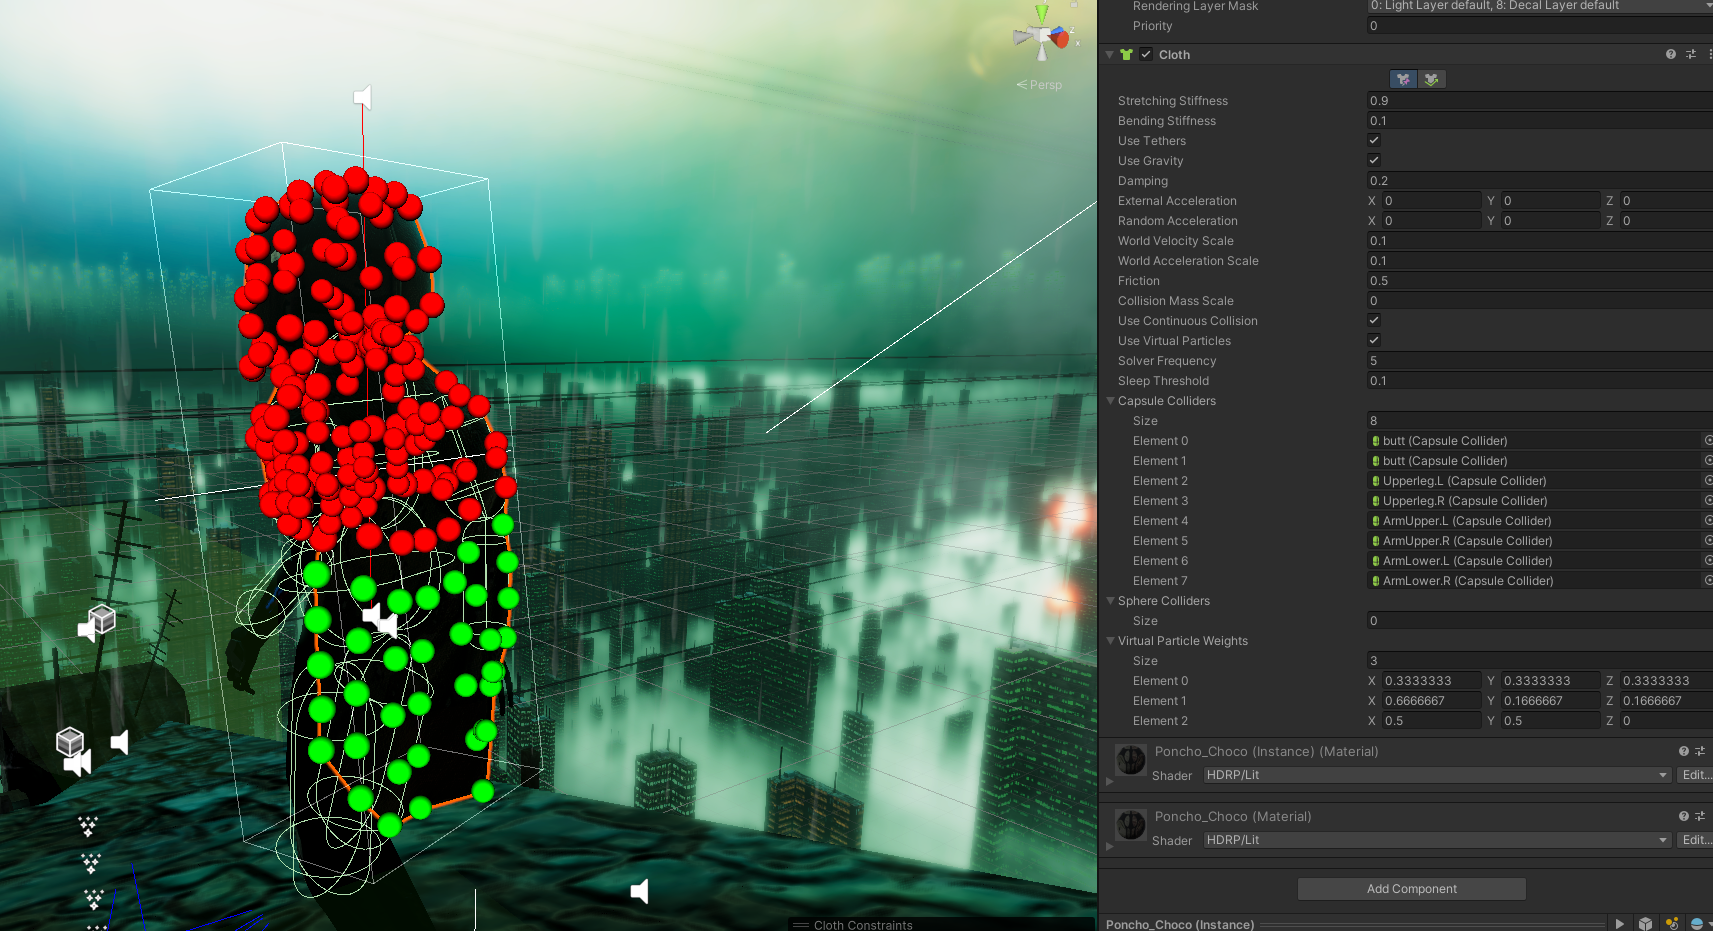
Task: Collapse the Capsule Colliders list
Action: [1110, 401]
